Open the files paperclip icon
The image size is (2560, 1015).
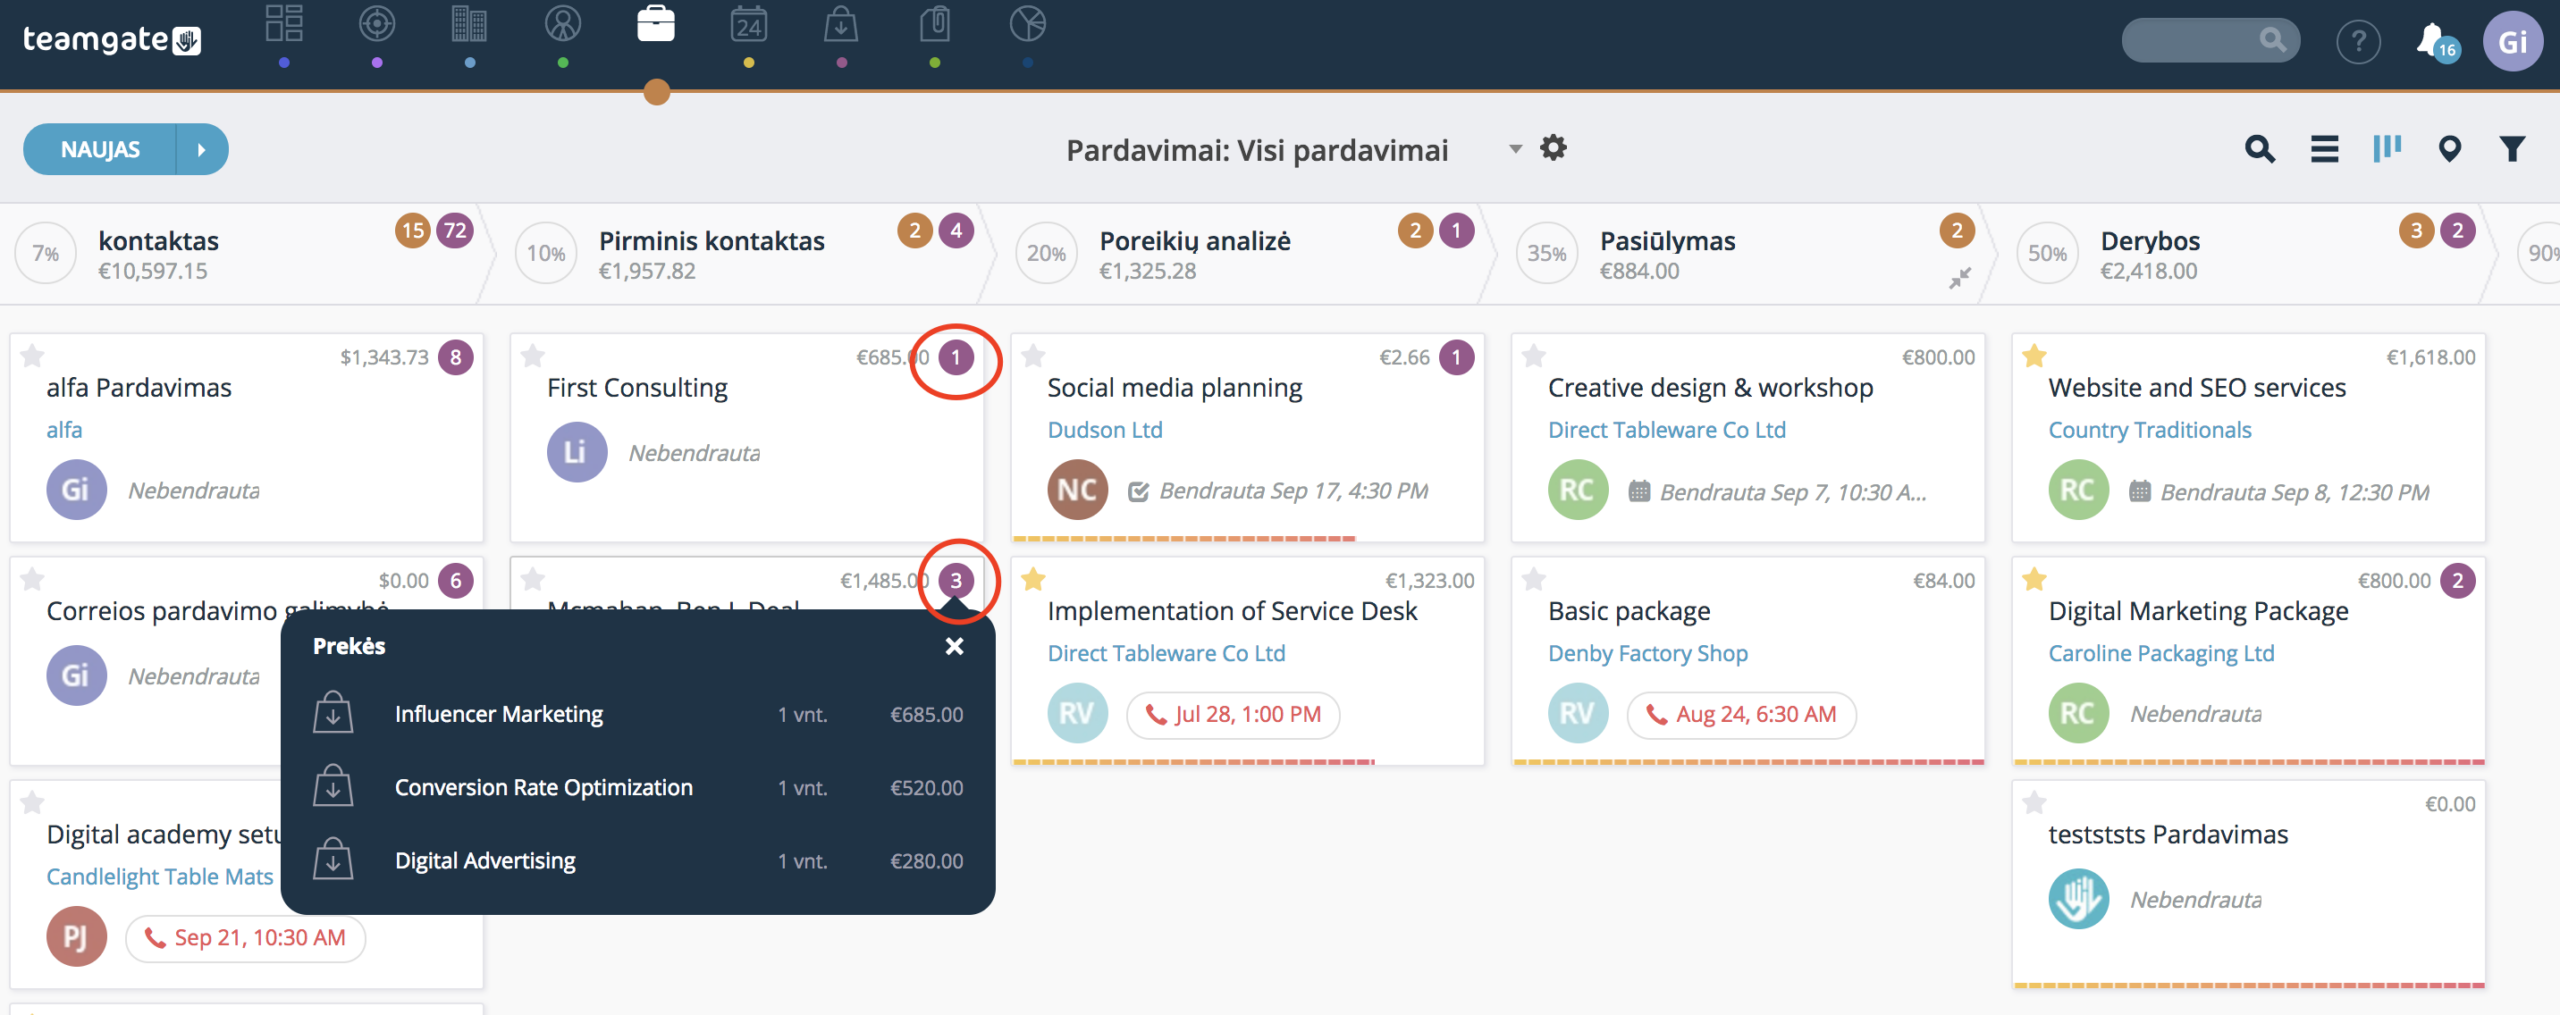tap(935, 23)
